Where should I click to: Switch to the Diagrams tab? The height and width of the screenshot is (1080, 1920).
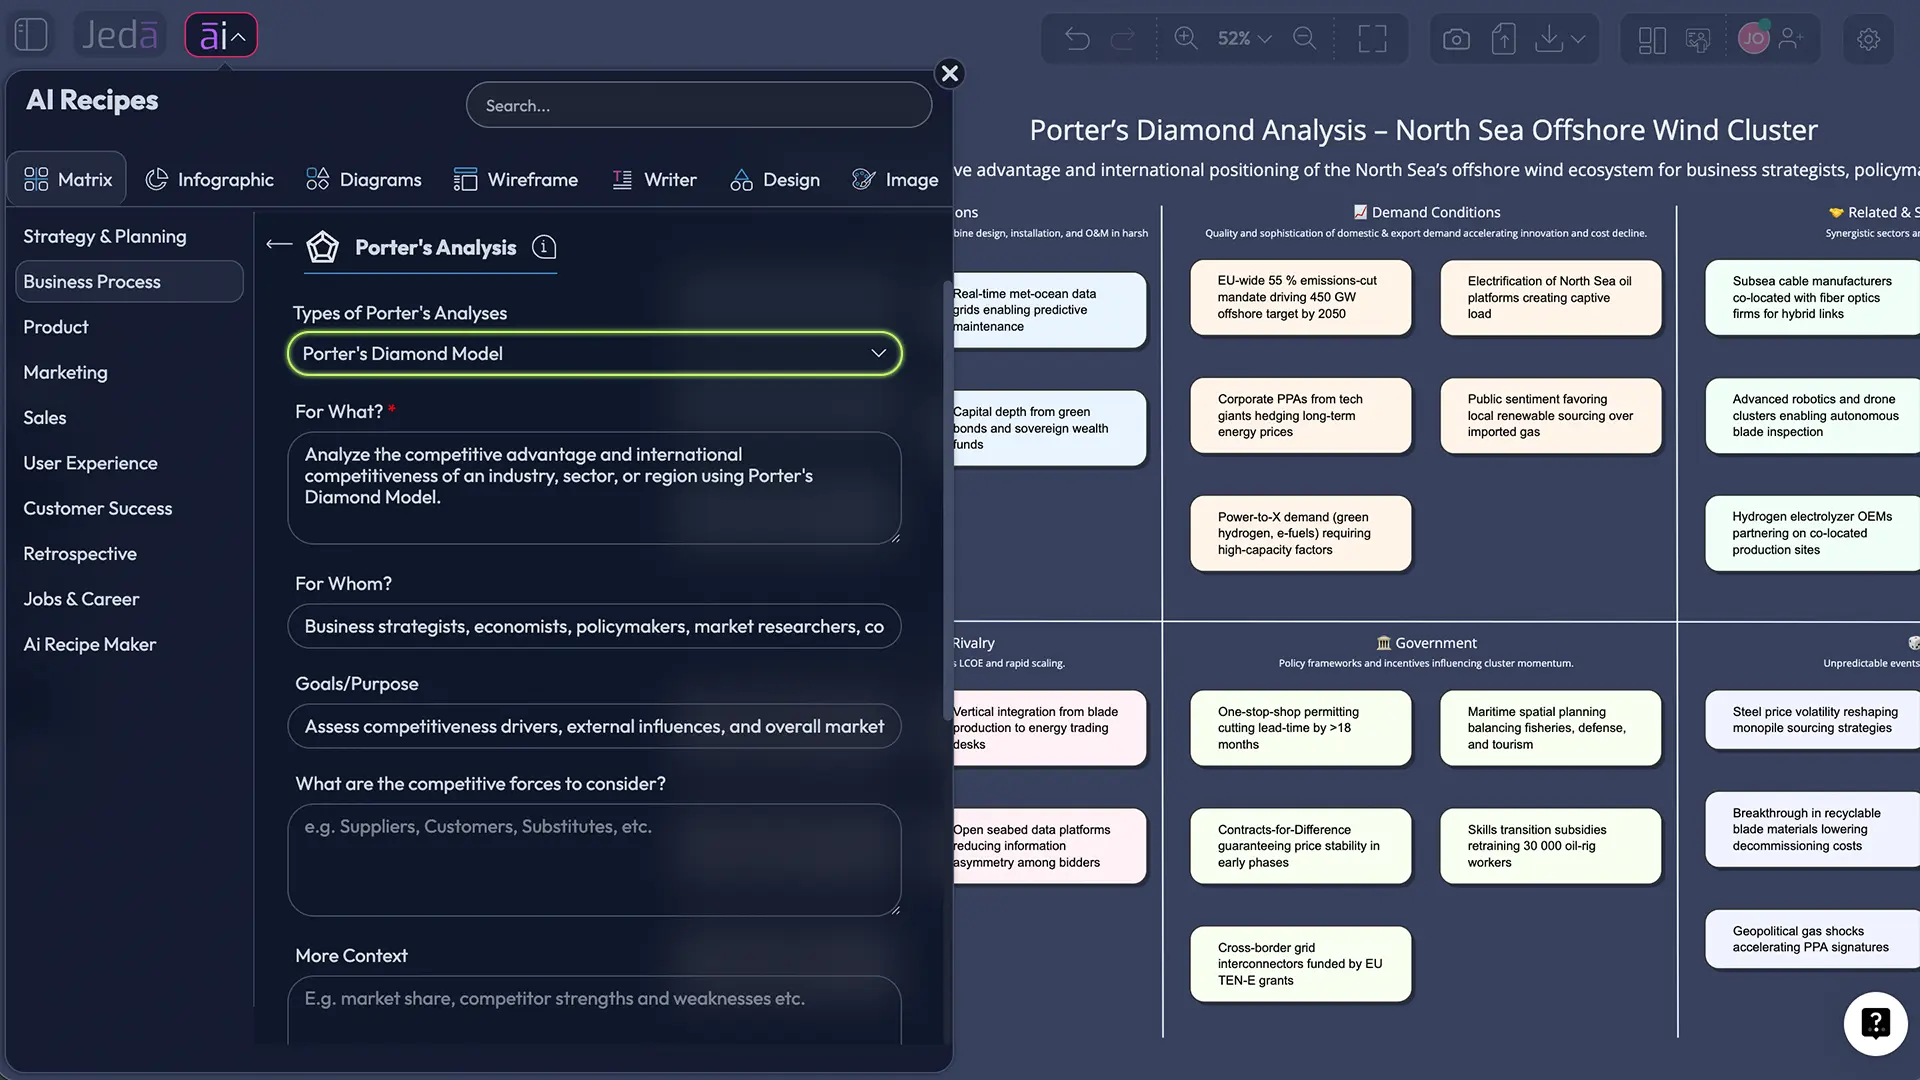tap(364, 179)
